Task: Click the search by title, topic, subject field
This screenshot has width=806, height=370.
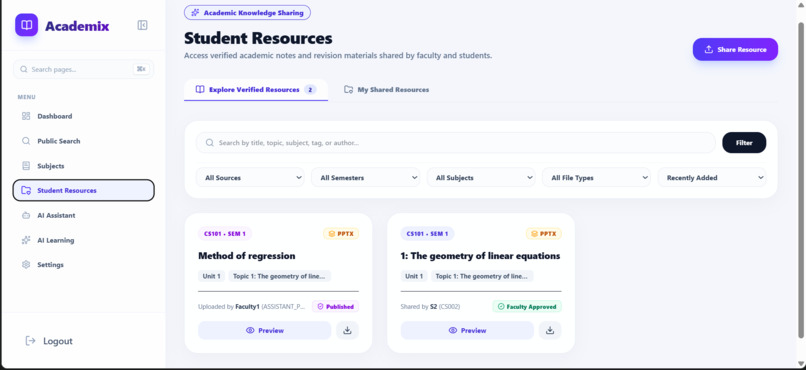Action: pos(455,143)
